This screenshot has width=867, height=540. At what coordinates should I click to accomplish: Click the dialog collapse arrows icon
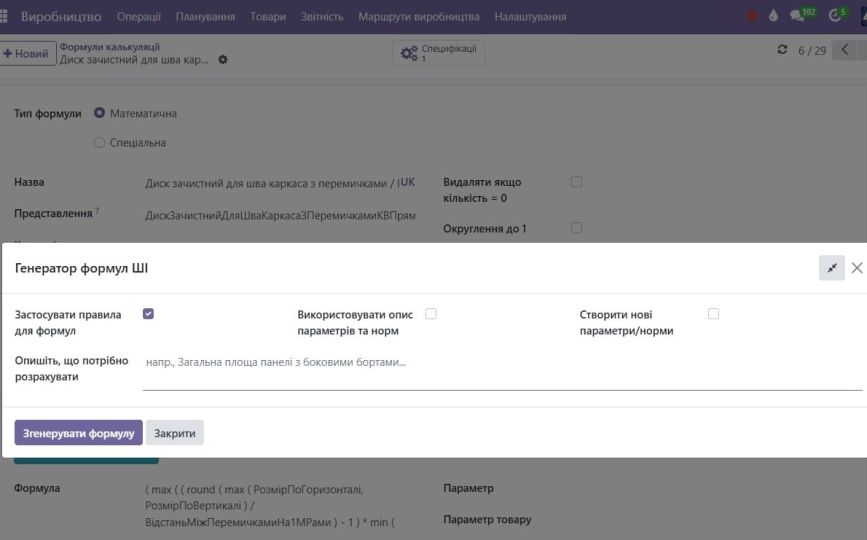[x=831, y=268]
